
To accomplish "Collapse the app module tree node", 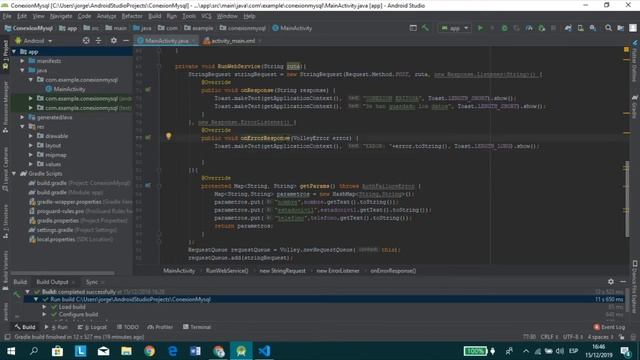I will click(x=14, y=52).
